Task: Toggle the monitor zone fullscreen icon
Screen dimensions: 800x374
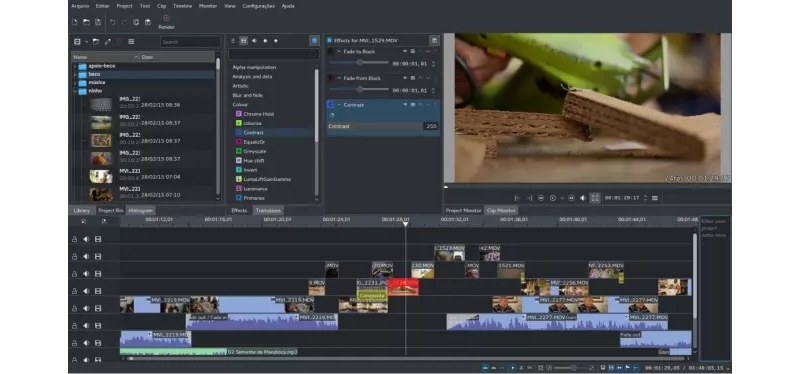Action: 595,198
